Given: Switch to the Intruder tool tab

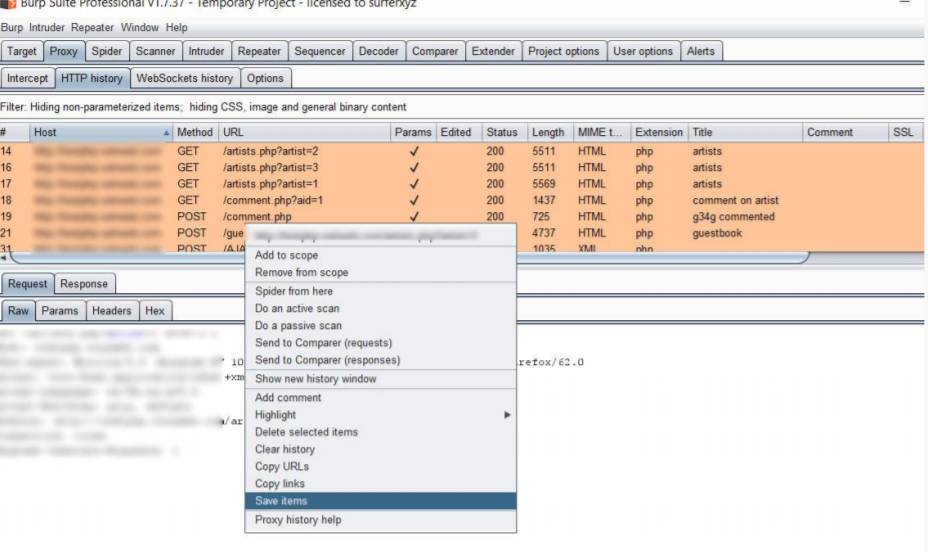Looking at the screenshot, I should [207, 51].
